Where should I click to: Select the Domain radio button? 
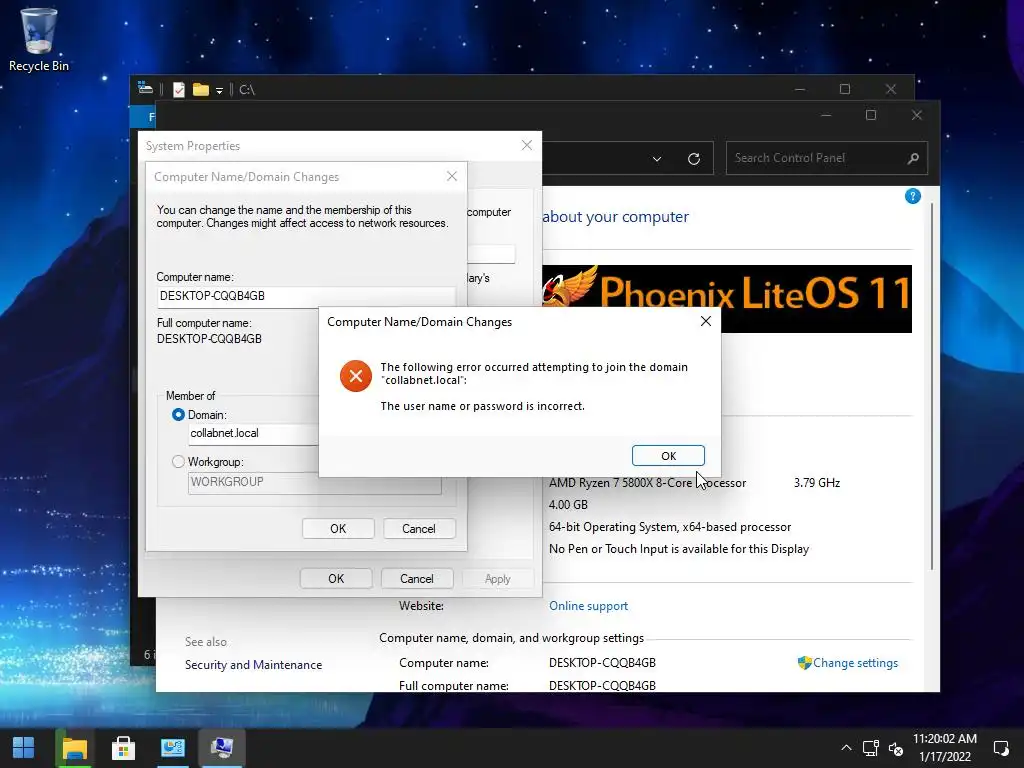pyautogui.click(x=178, y=415)
